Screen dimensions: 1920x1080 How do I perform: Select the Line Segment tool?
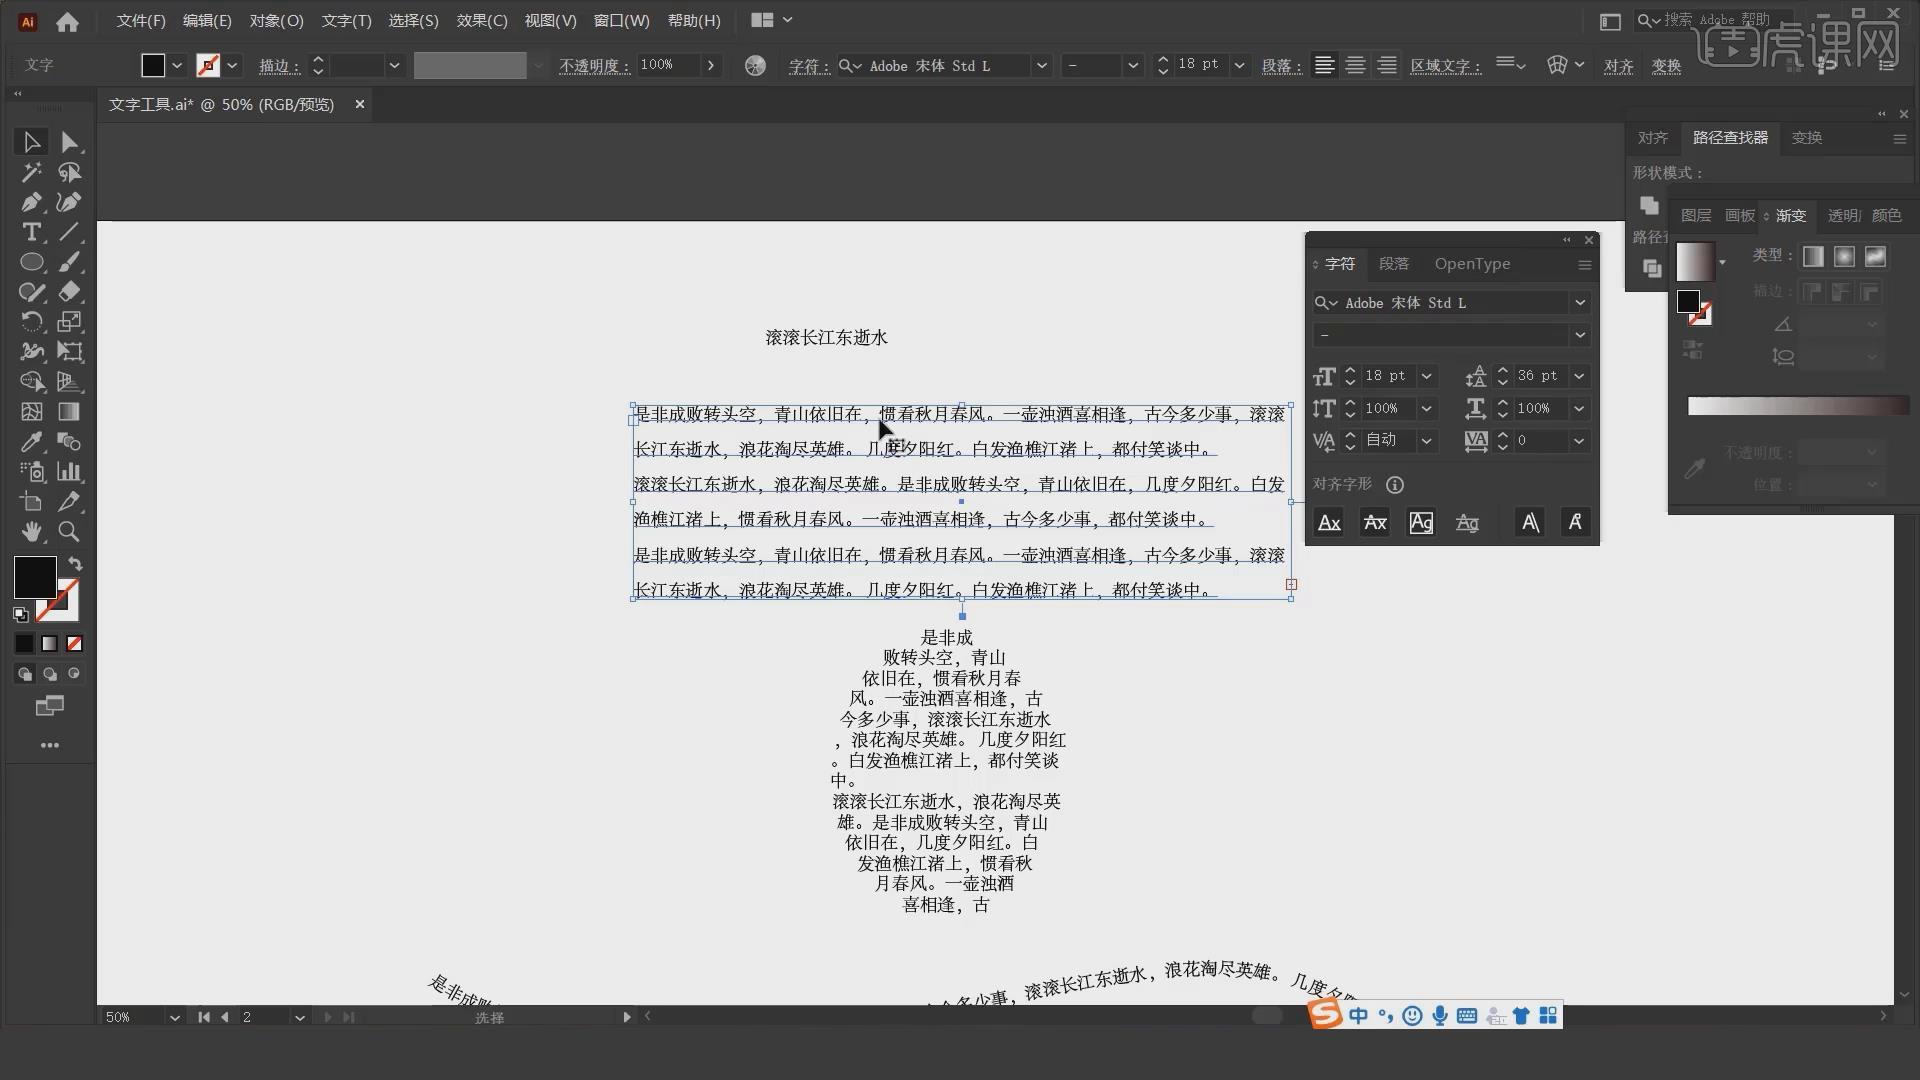69,232
